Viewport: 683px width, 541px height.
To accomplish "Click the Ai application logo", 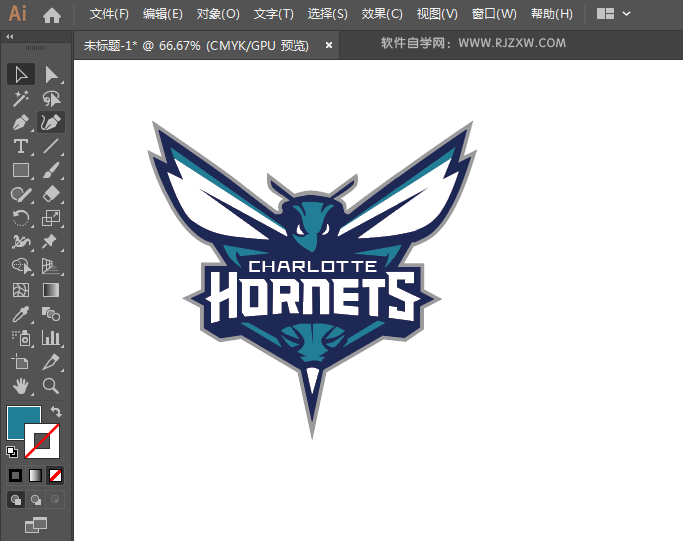I will click(x=18, y=14).
